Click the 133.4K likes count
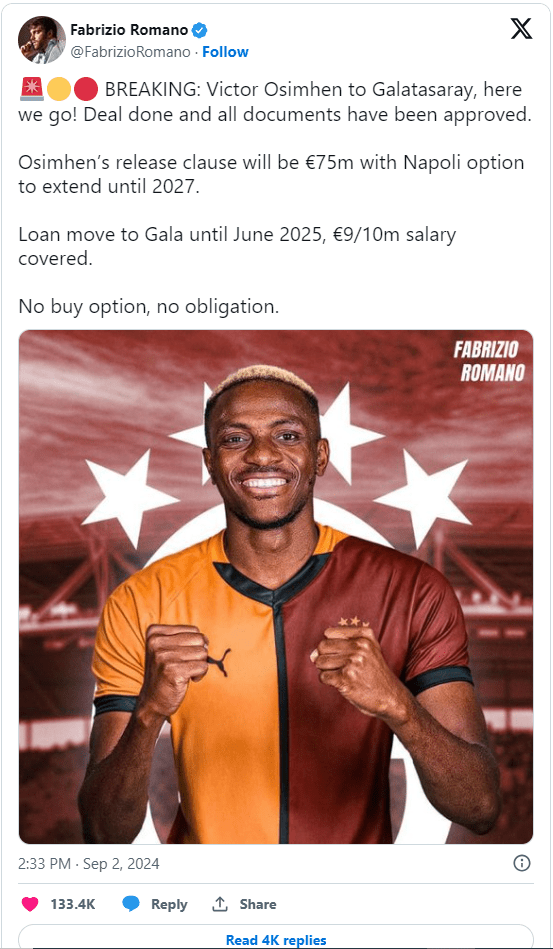This screenshot has height=949, width=553. click(73, 904)
